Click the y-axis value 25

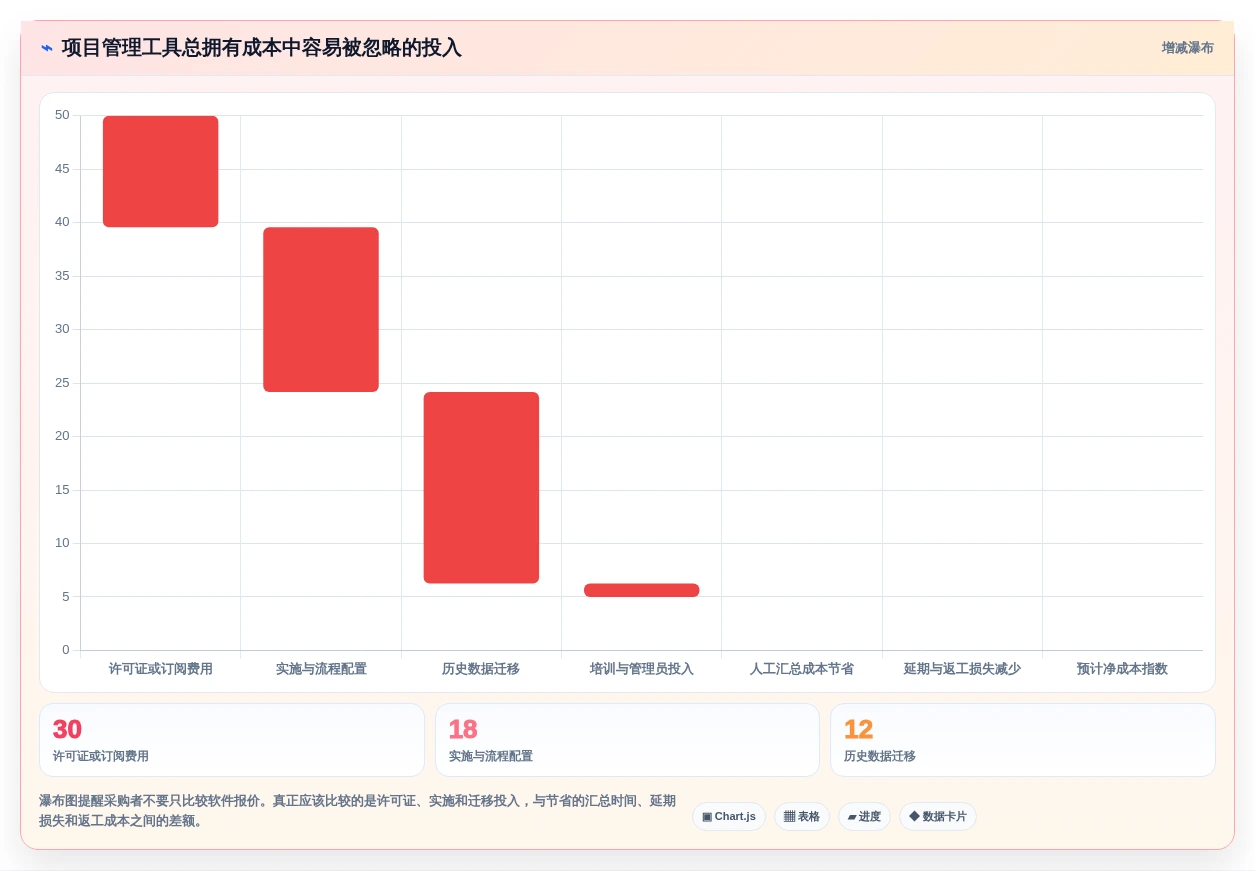(62, 382)
